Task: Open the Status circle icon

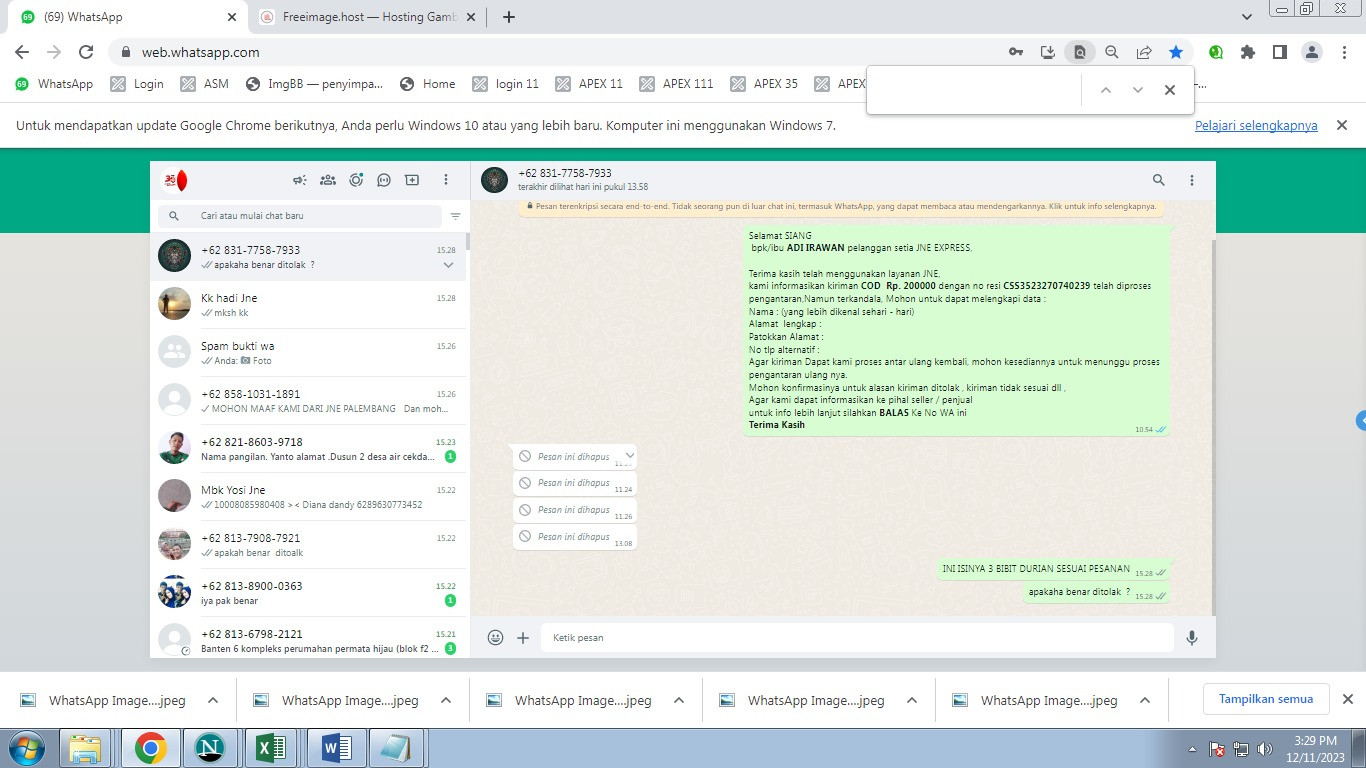Action: [x=356, y=180]
